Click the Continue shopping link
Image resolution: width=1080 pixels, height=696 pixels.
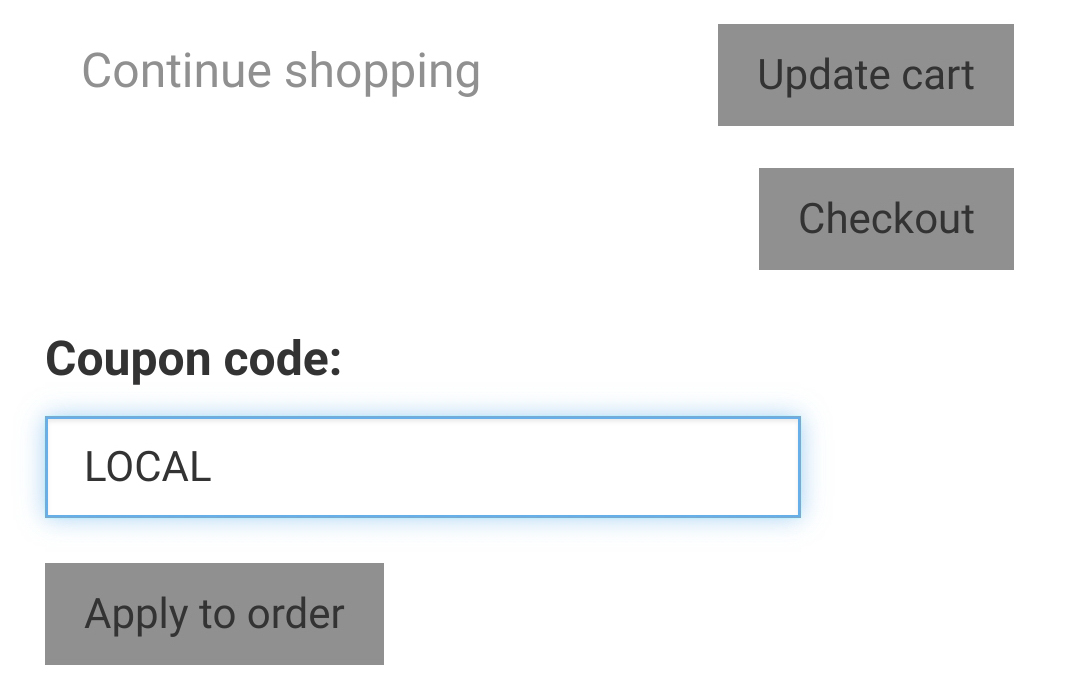281,72
